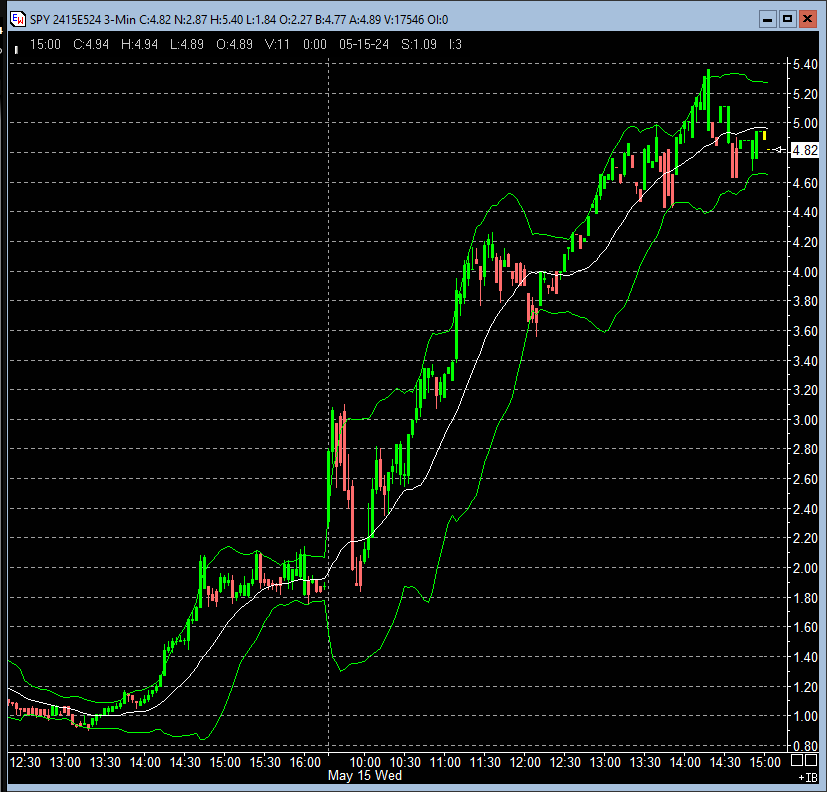
Task: Click the 15:30 time axis label
Action: pyautogui.click(x=265, y=762)
